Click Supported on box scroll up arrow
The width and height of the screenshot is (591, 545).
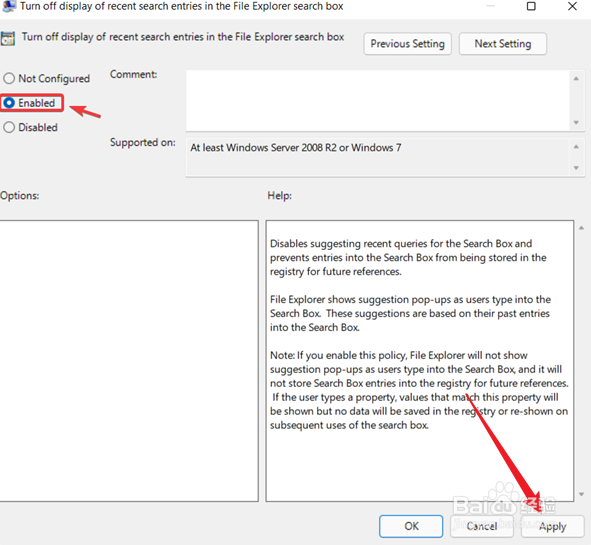(576, 147)
